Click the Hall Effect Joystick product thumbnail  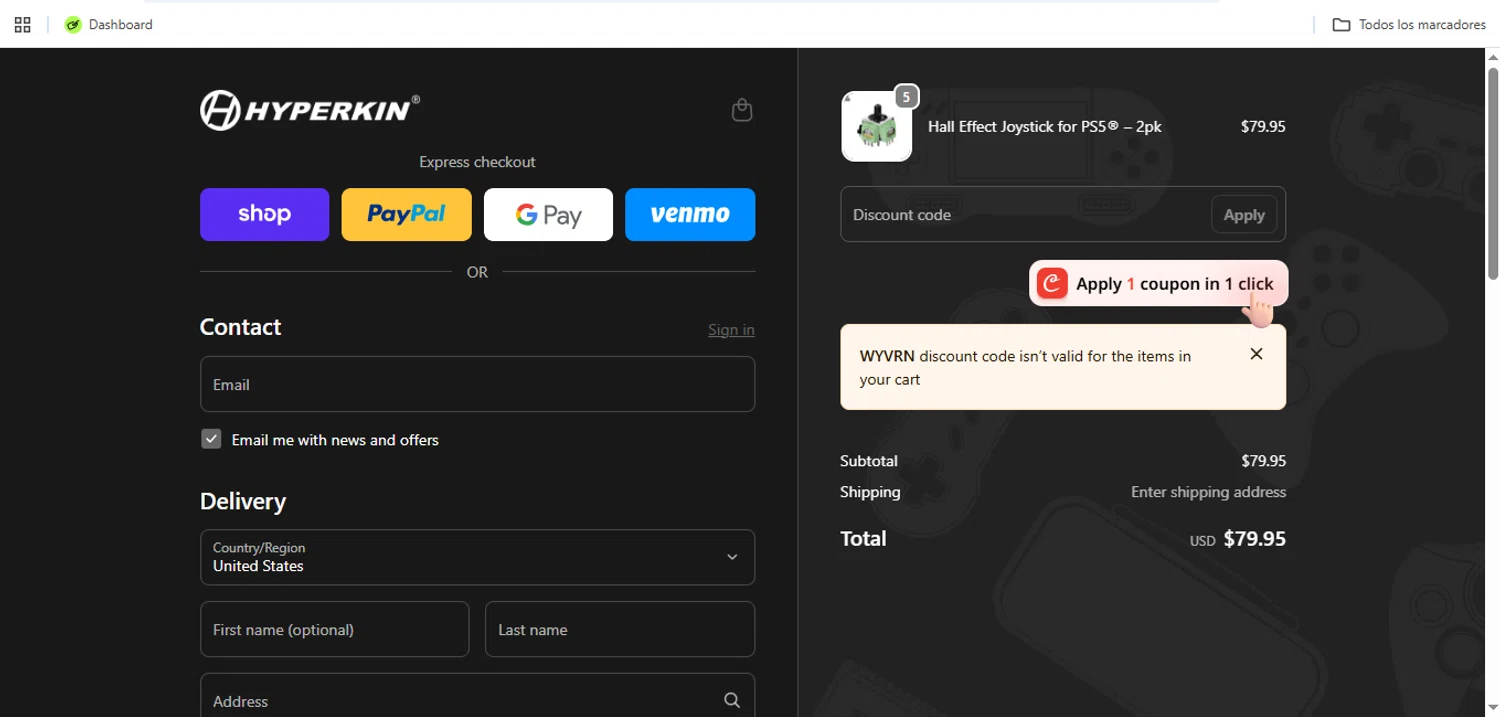tap(877, 126)
